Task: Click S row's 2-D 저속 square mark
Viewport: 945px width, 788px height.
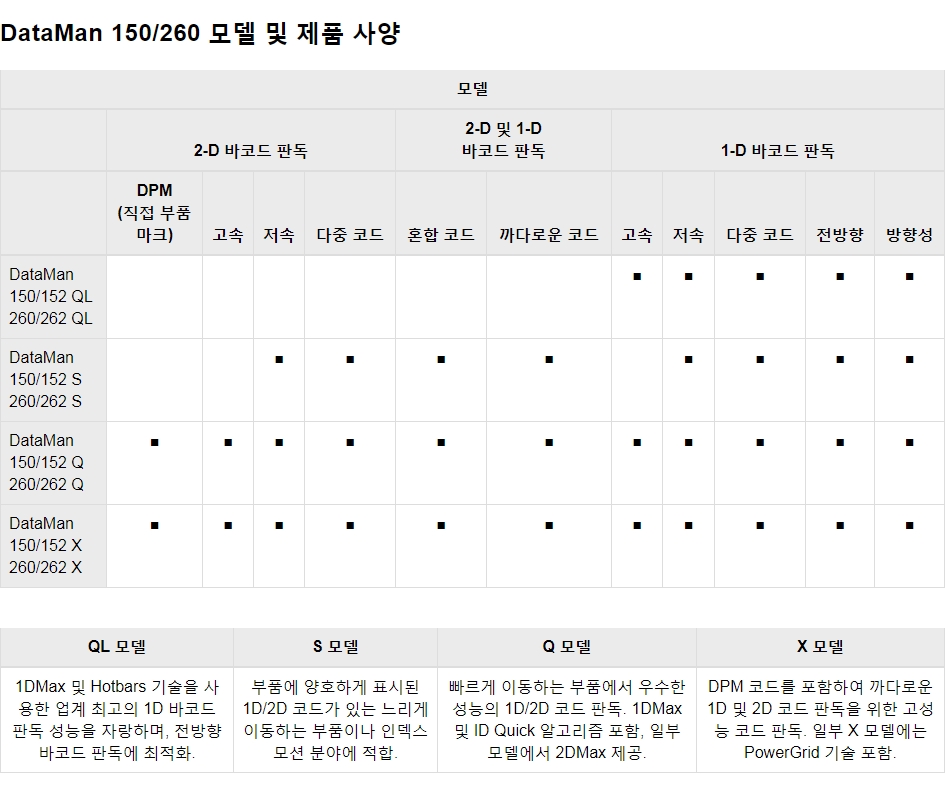Action: (279, 360)
